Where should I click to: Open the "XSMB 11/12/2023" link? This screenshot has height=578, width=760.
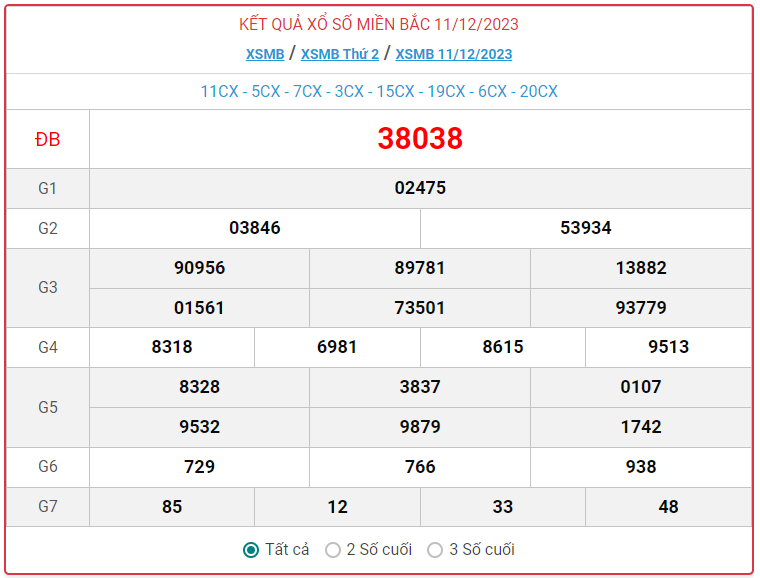454,54
